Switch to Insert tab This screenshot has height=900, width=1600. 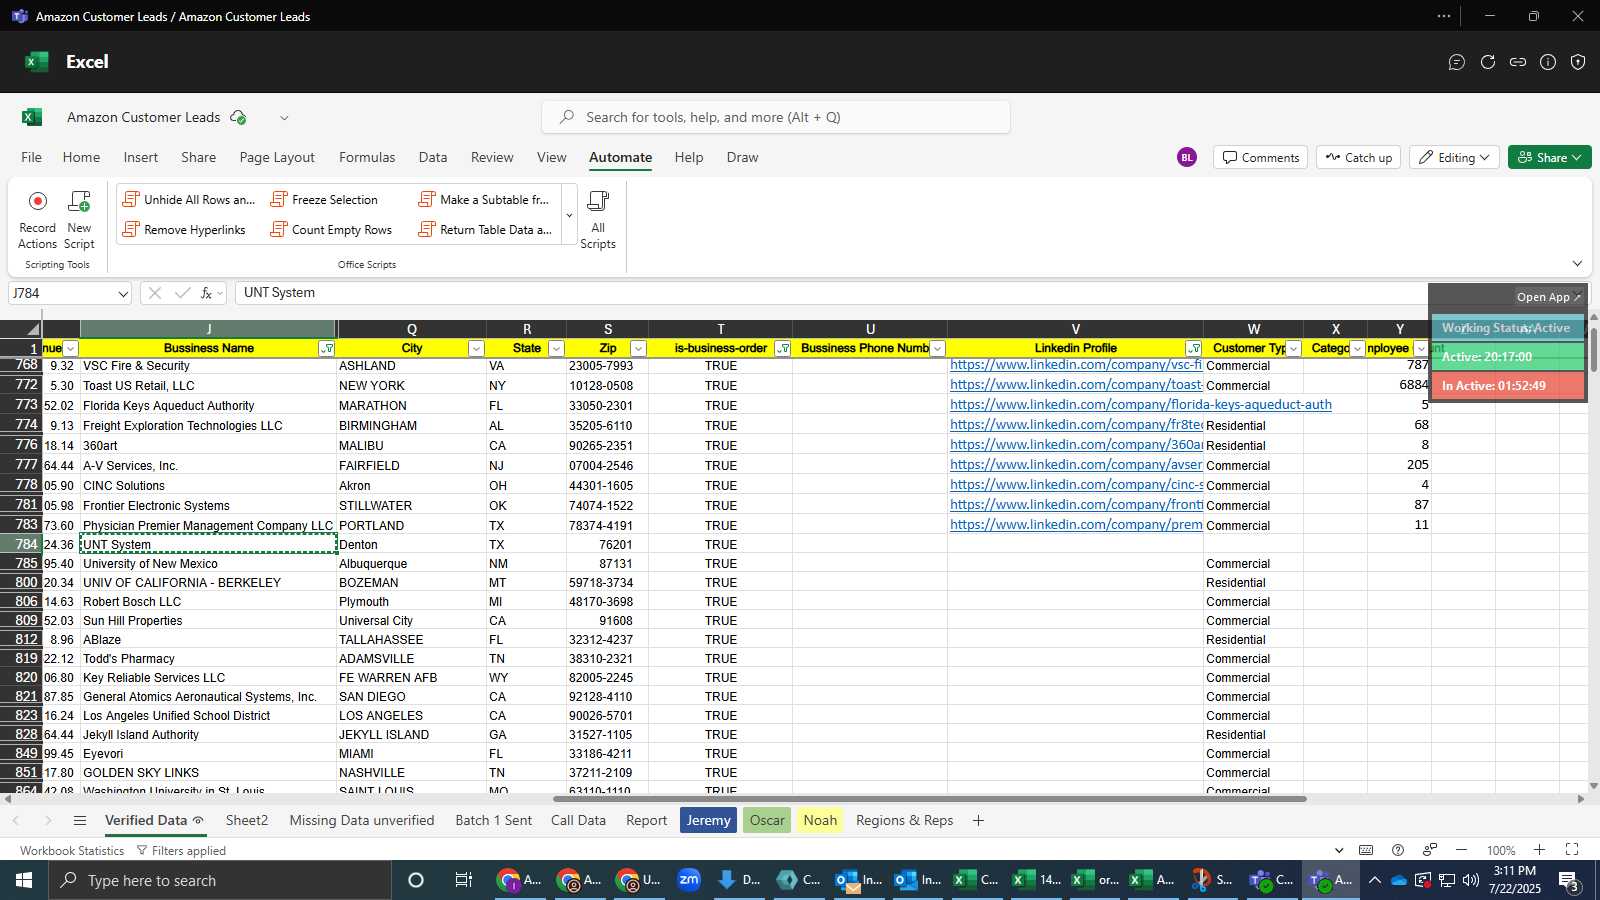[x=141, y=157]
